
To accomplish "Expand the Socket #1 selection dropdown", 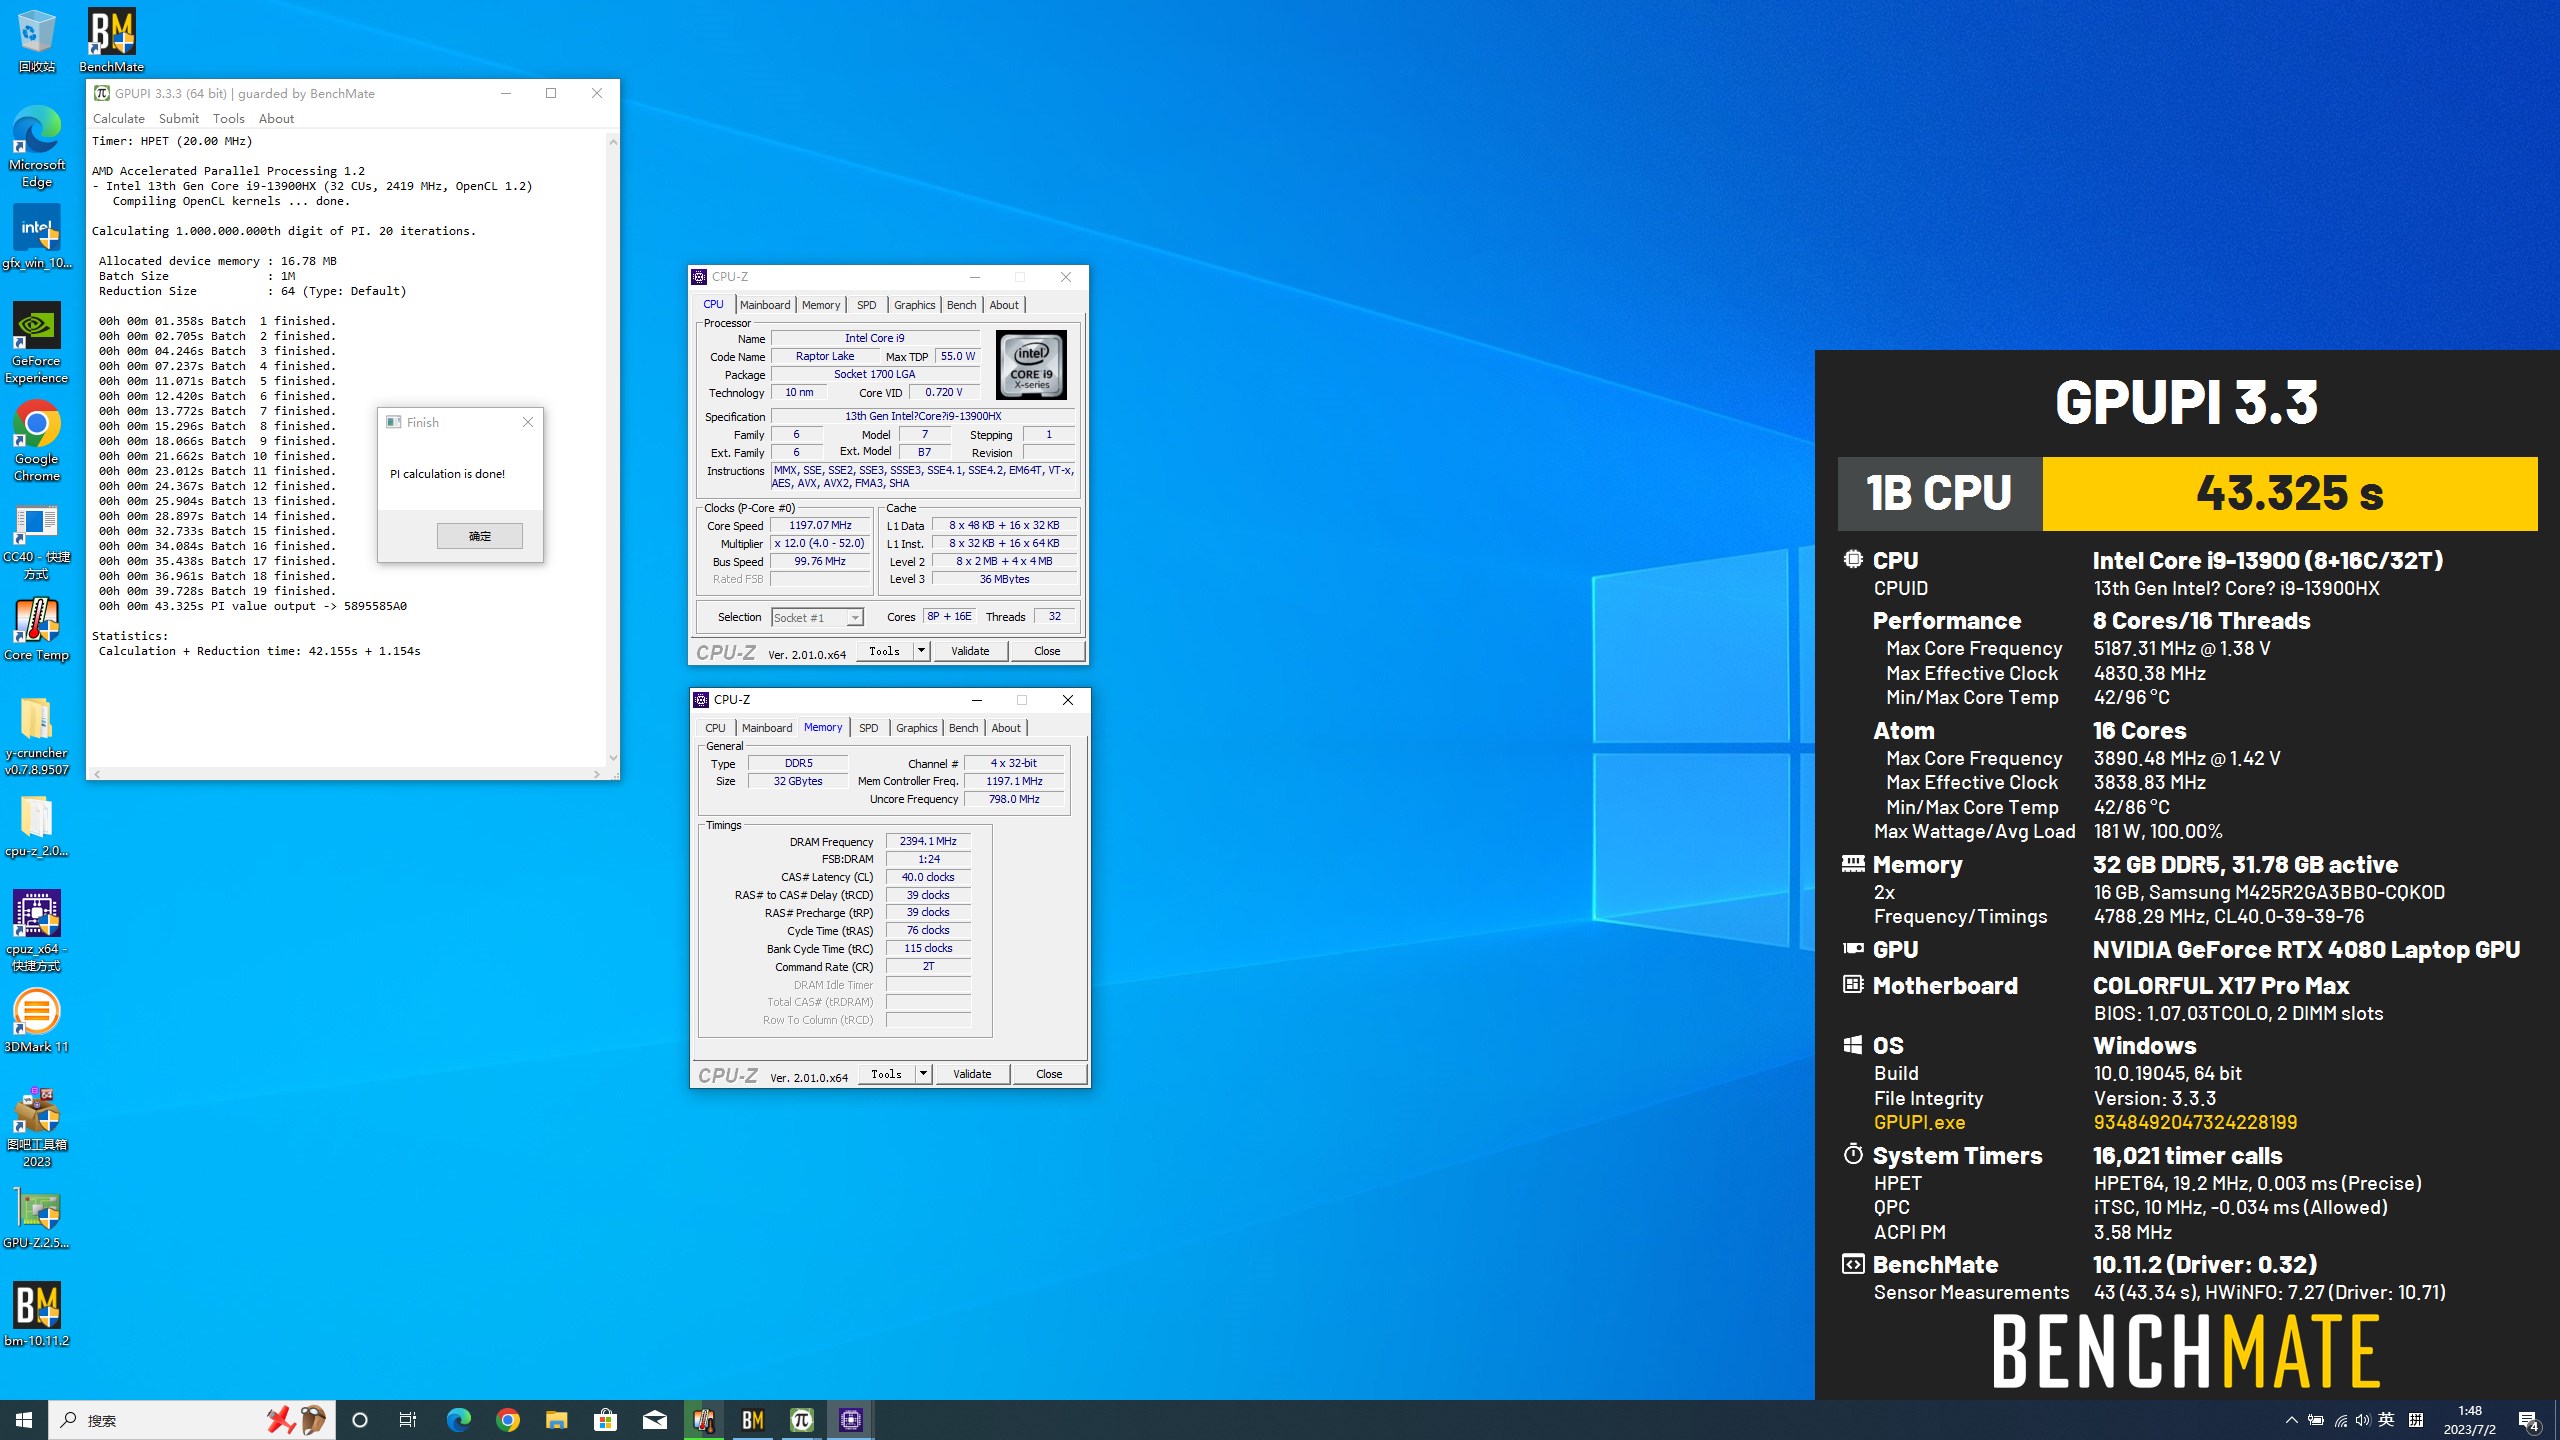I will point(855,618).
